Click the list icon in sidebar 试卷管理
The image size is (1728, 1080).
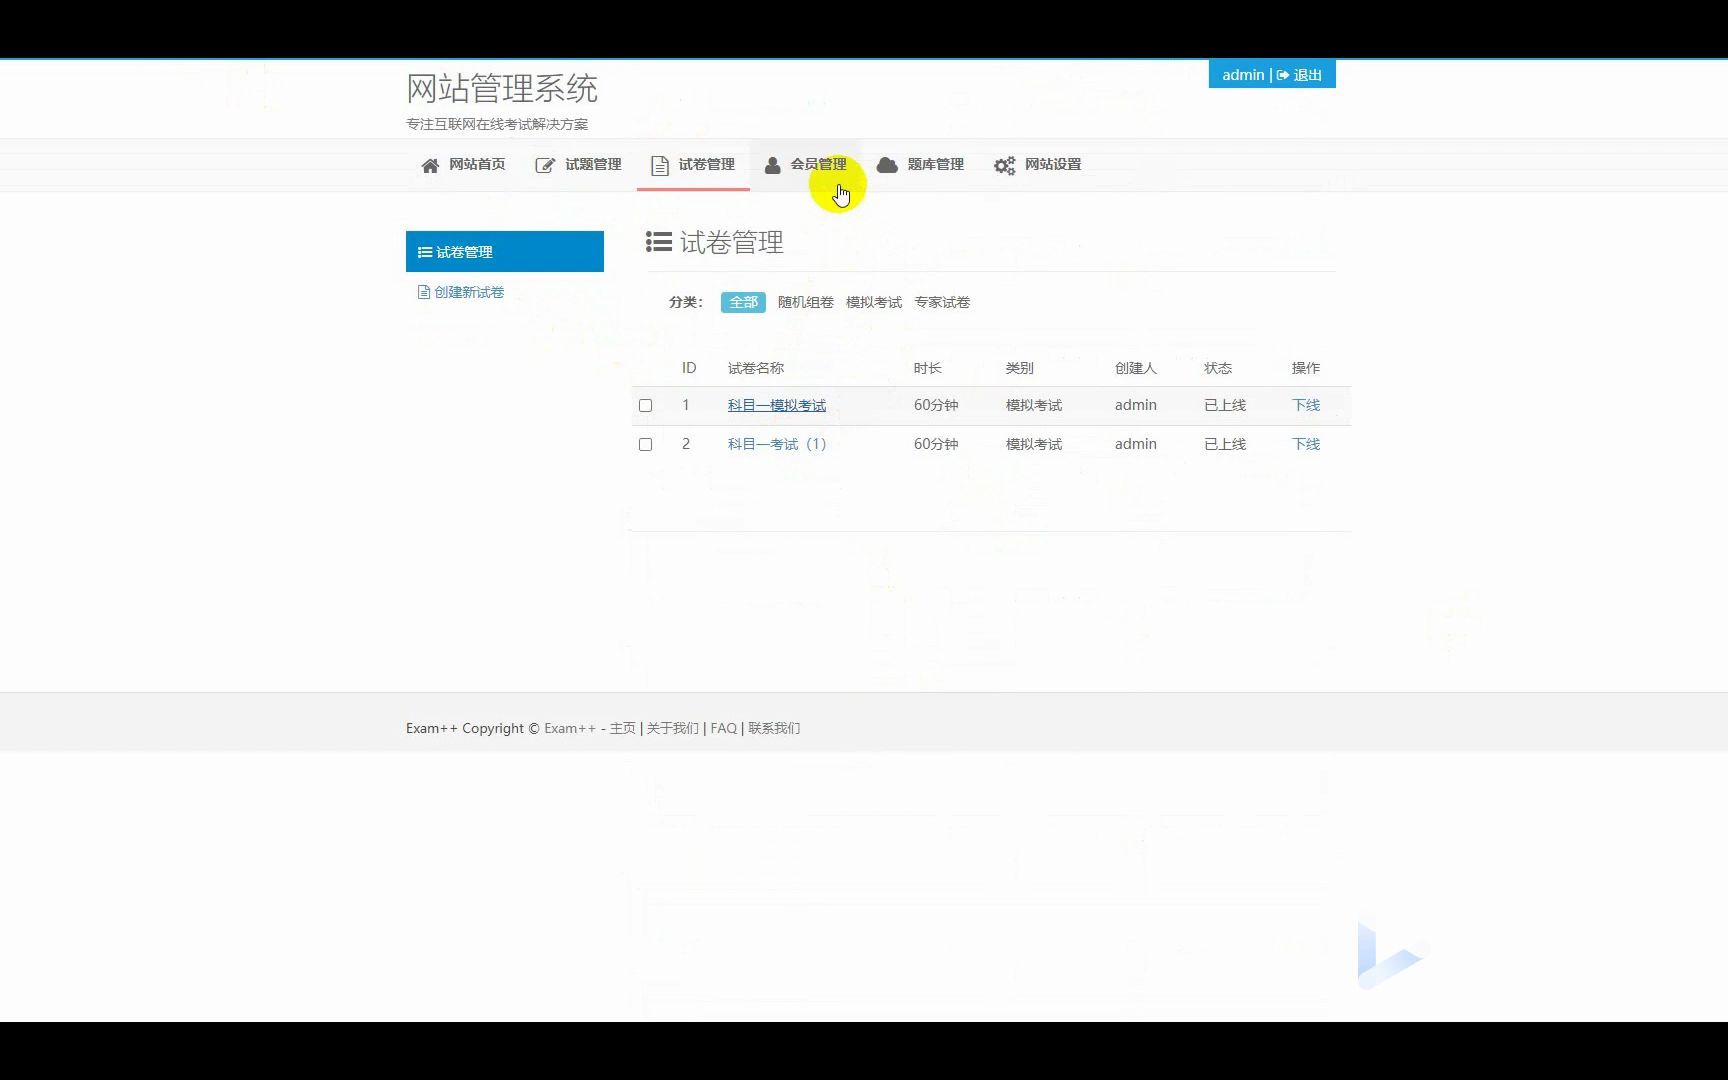(x=425, y=252)
